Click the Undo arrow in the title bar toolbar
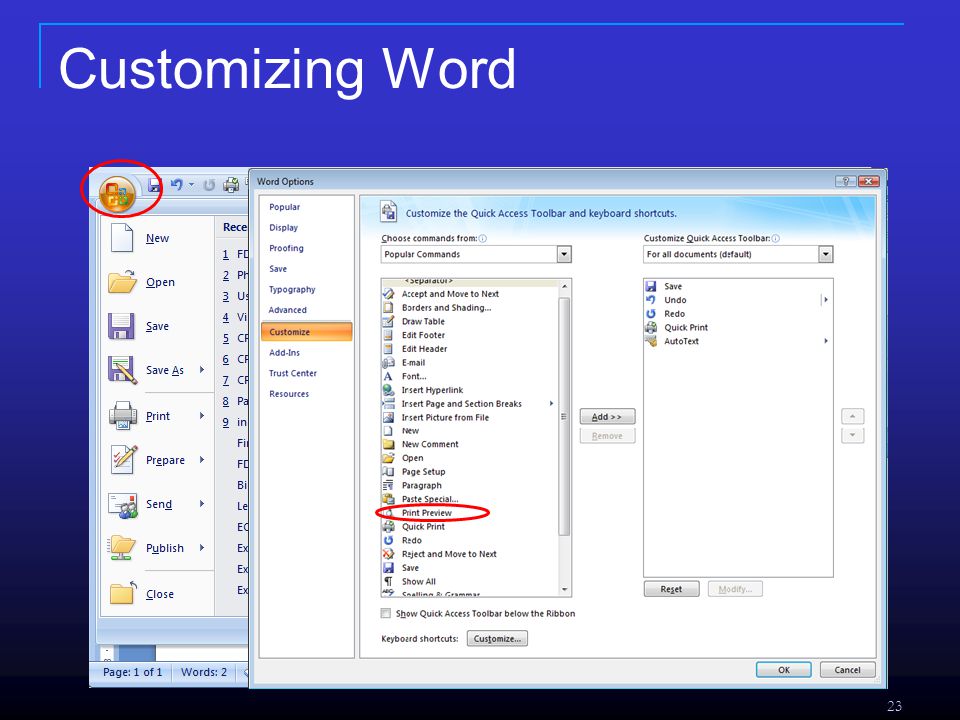Screen dimensions: 960x720 tap(176, 184)
